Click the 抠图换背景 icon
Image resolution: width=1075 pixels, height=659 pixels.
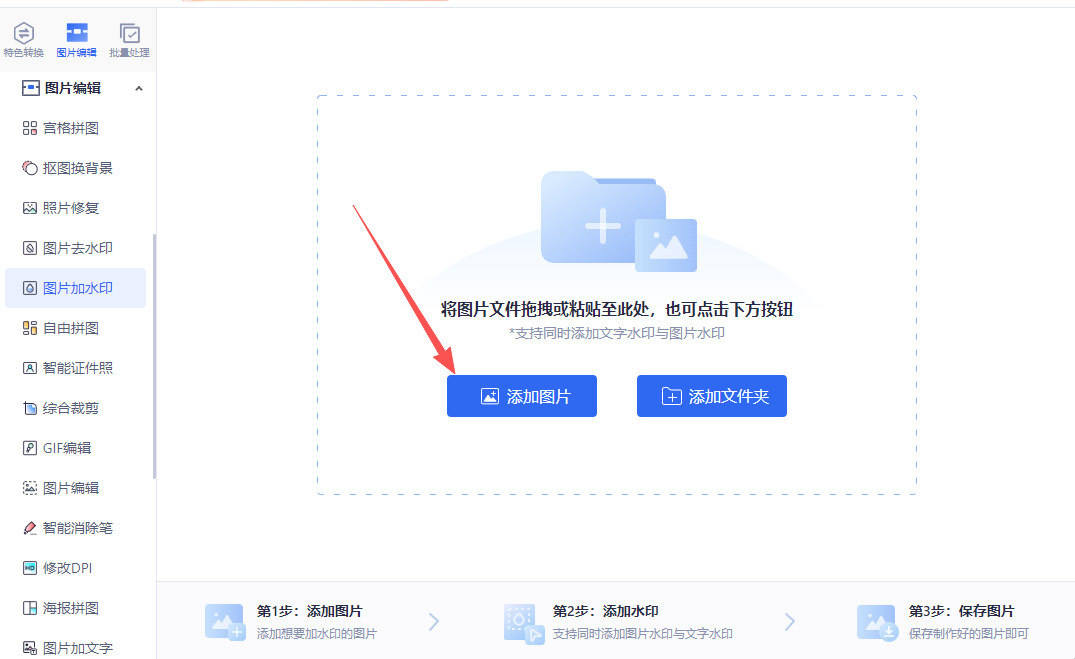pyautogui.click(x=29, y=168)
